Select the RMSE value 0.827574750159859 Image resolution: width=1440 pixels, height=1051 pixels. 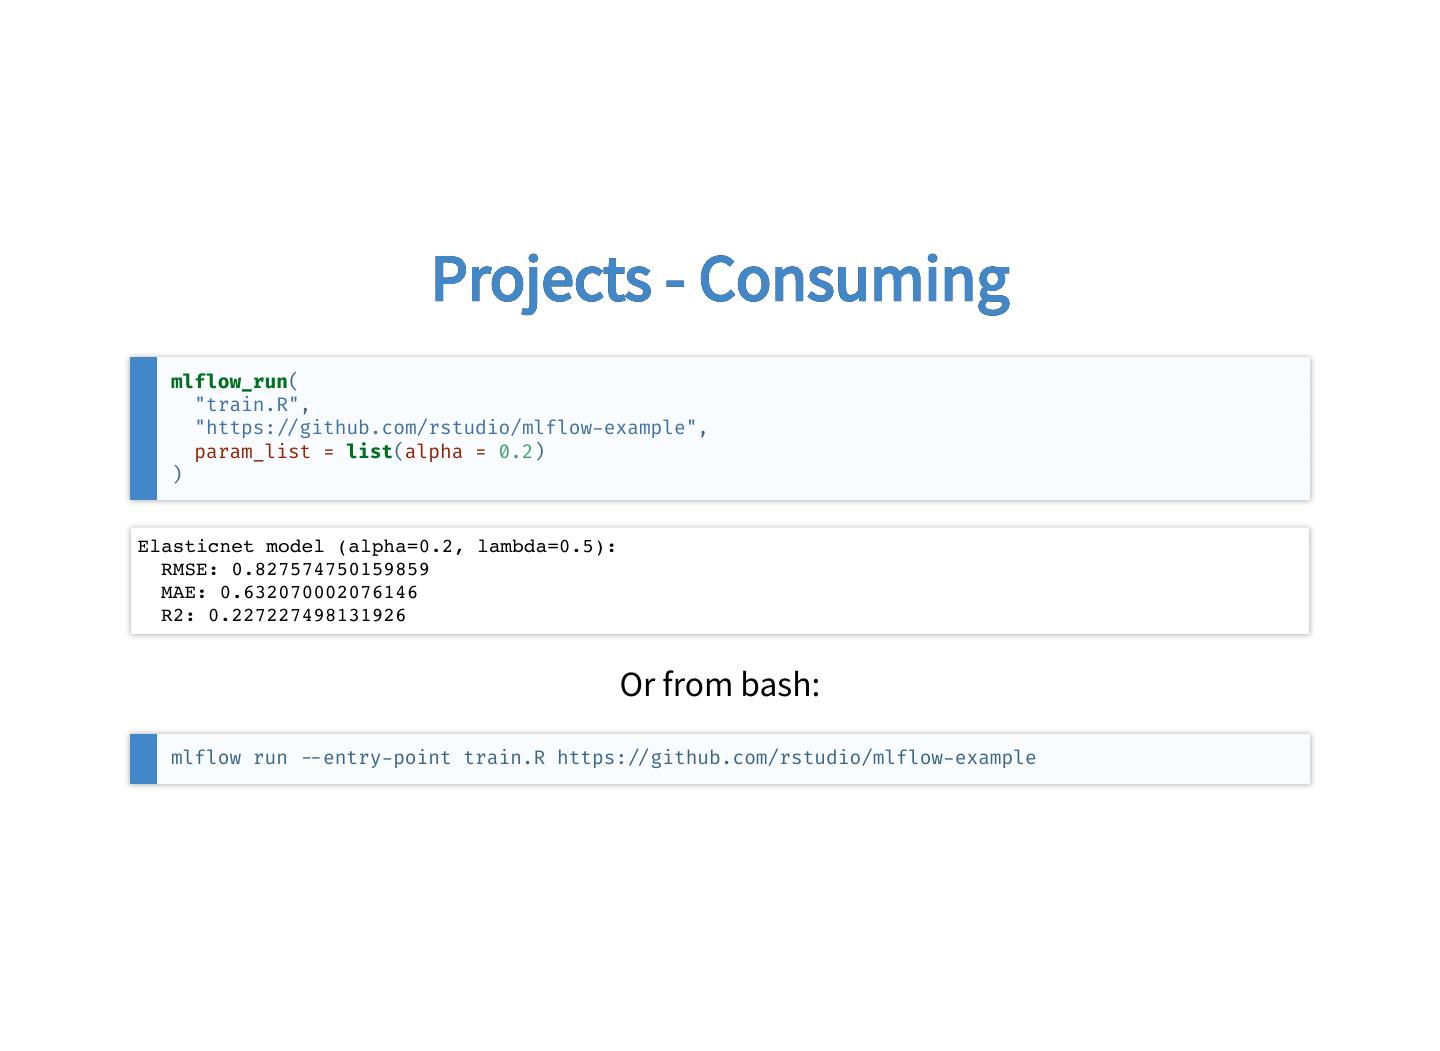click(x=330, y=569)
